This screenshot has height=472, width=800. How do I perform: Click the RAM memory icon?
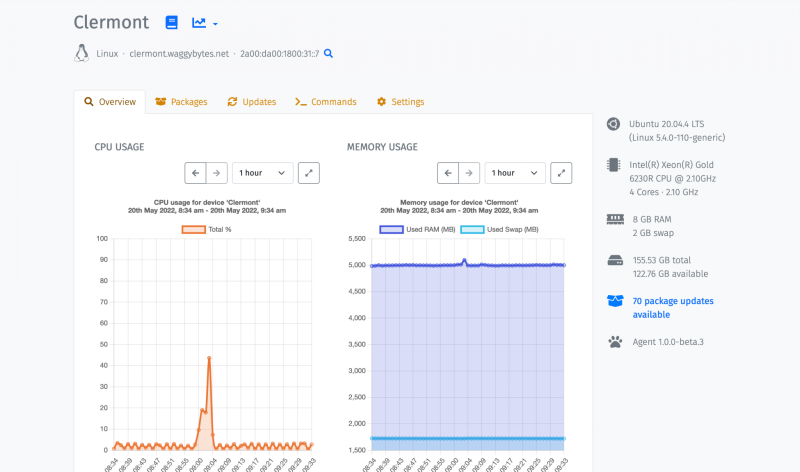(x=615, y=219)
